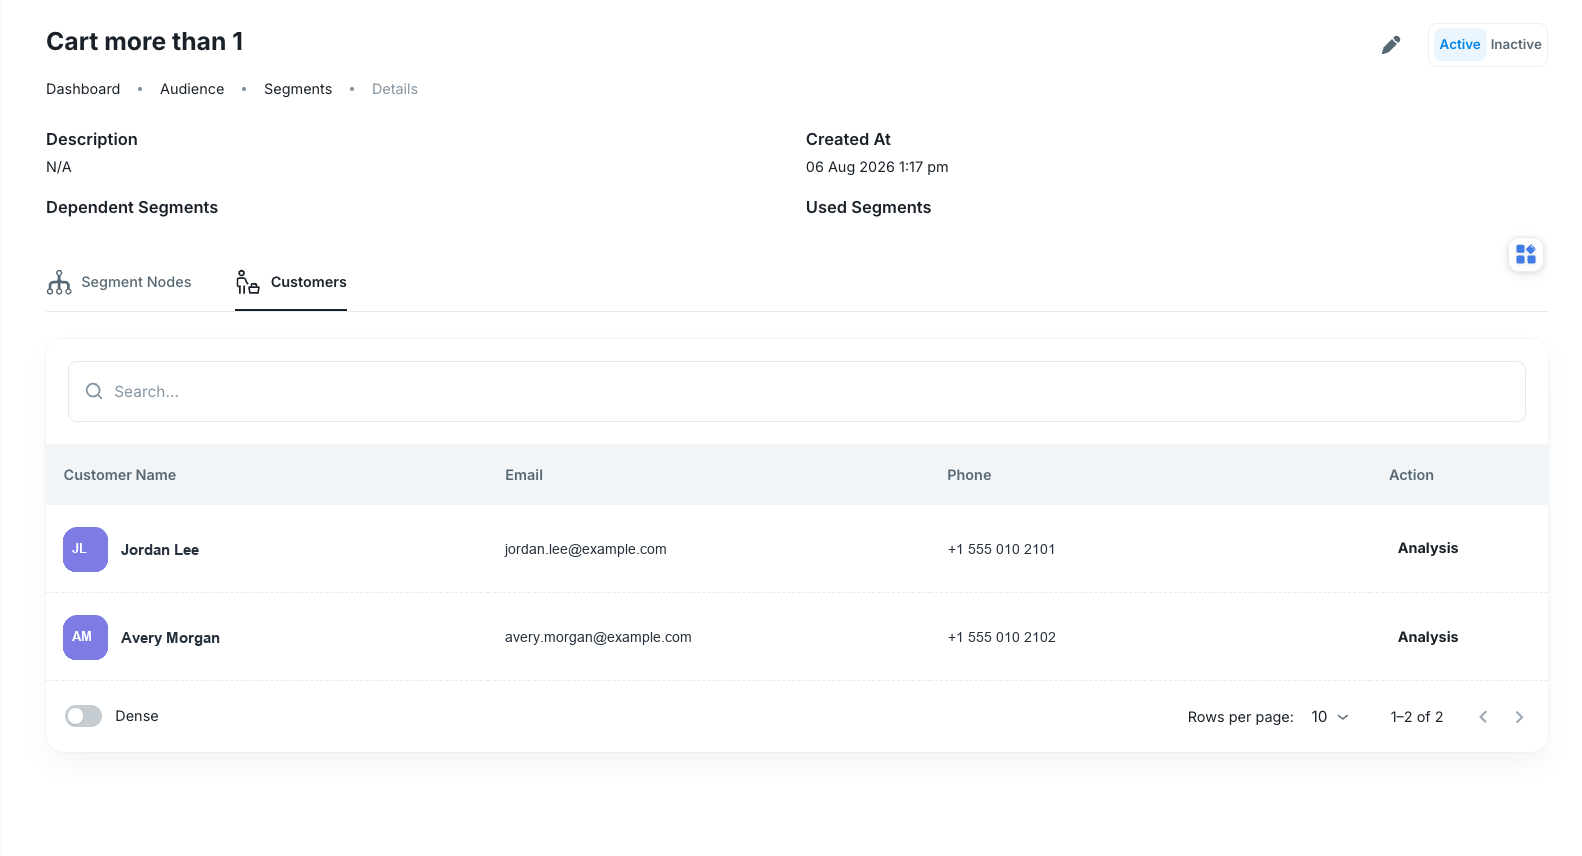This screenshot has width=1582, height=856.
Task: Click Analysis for Jordan Lee
Action: click(x=1428, y=548)
